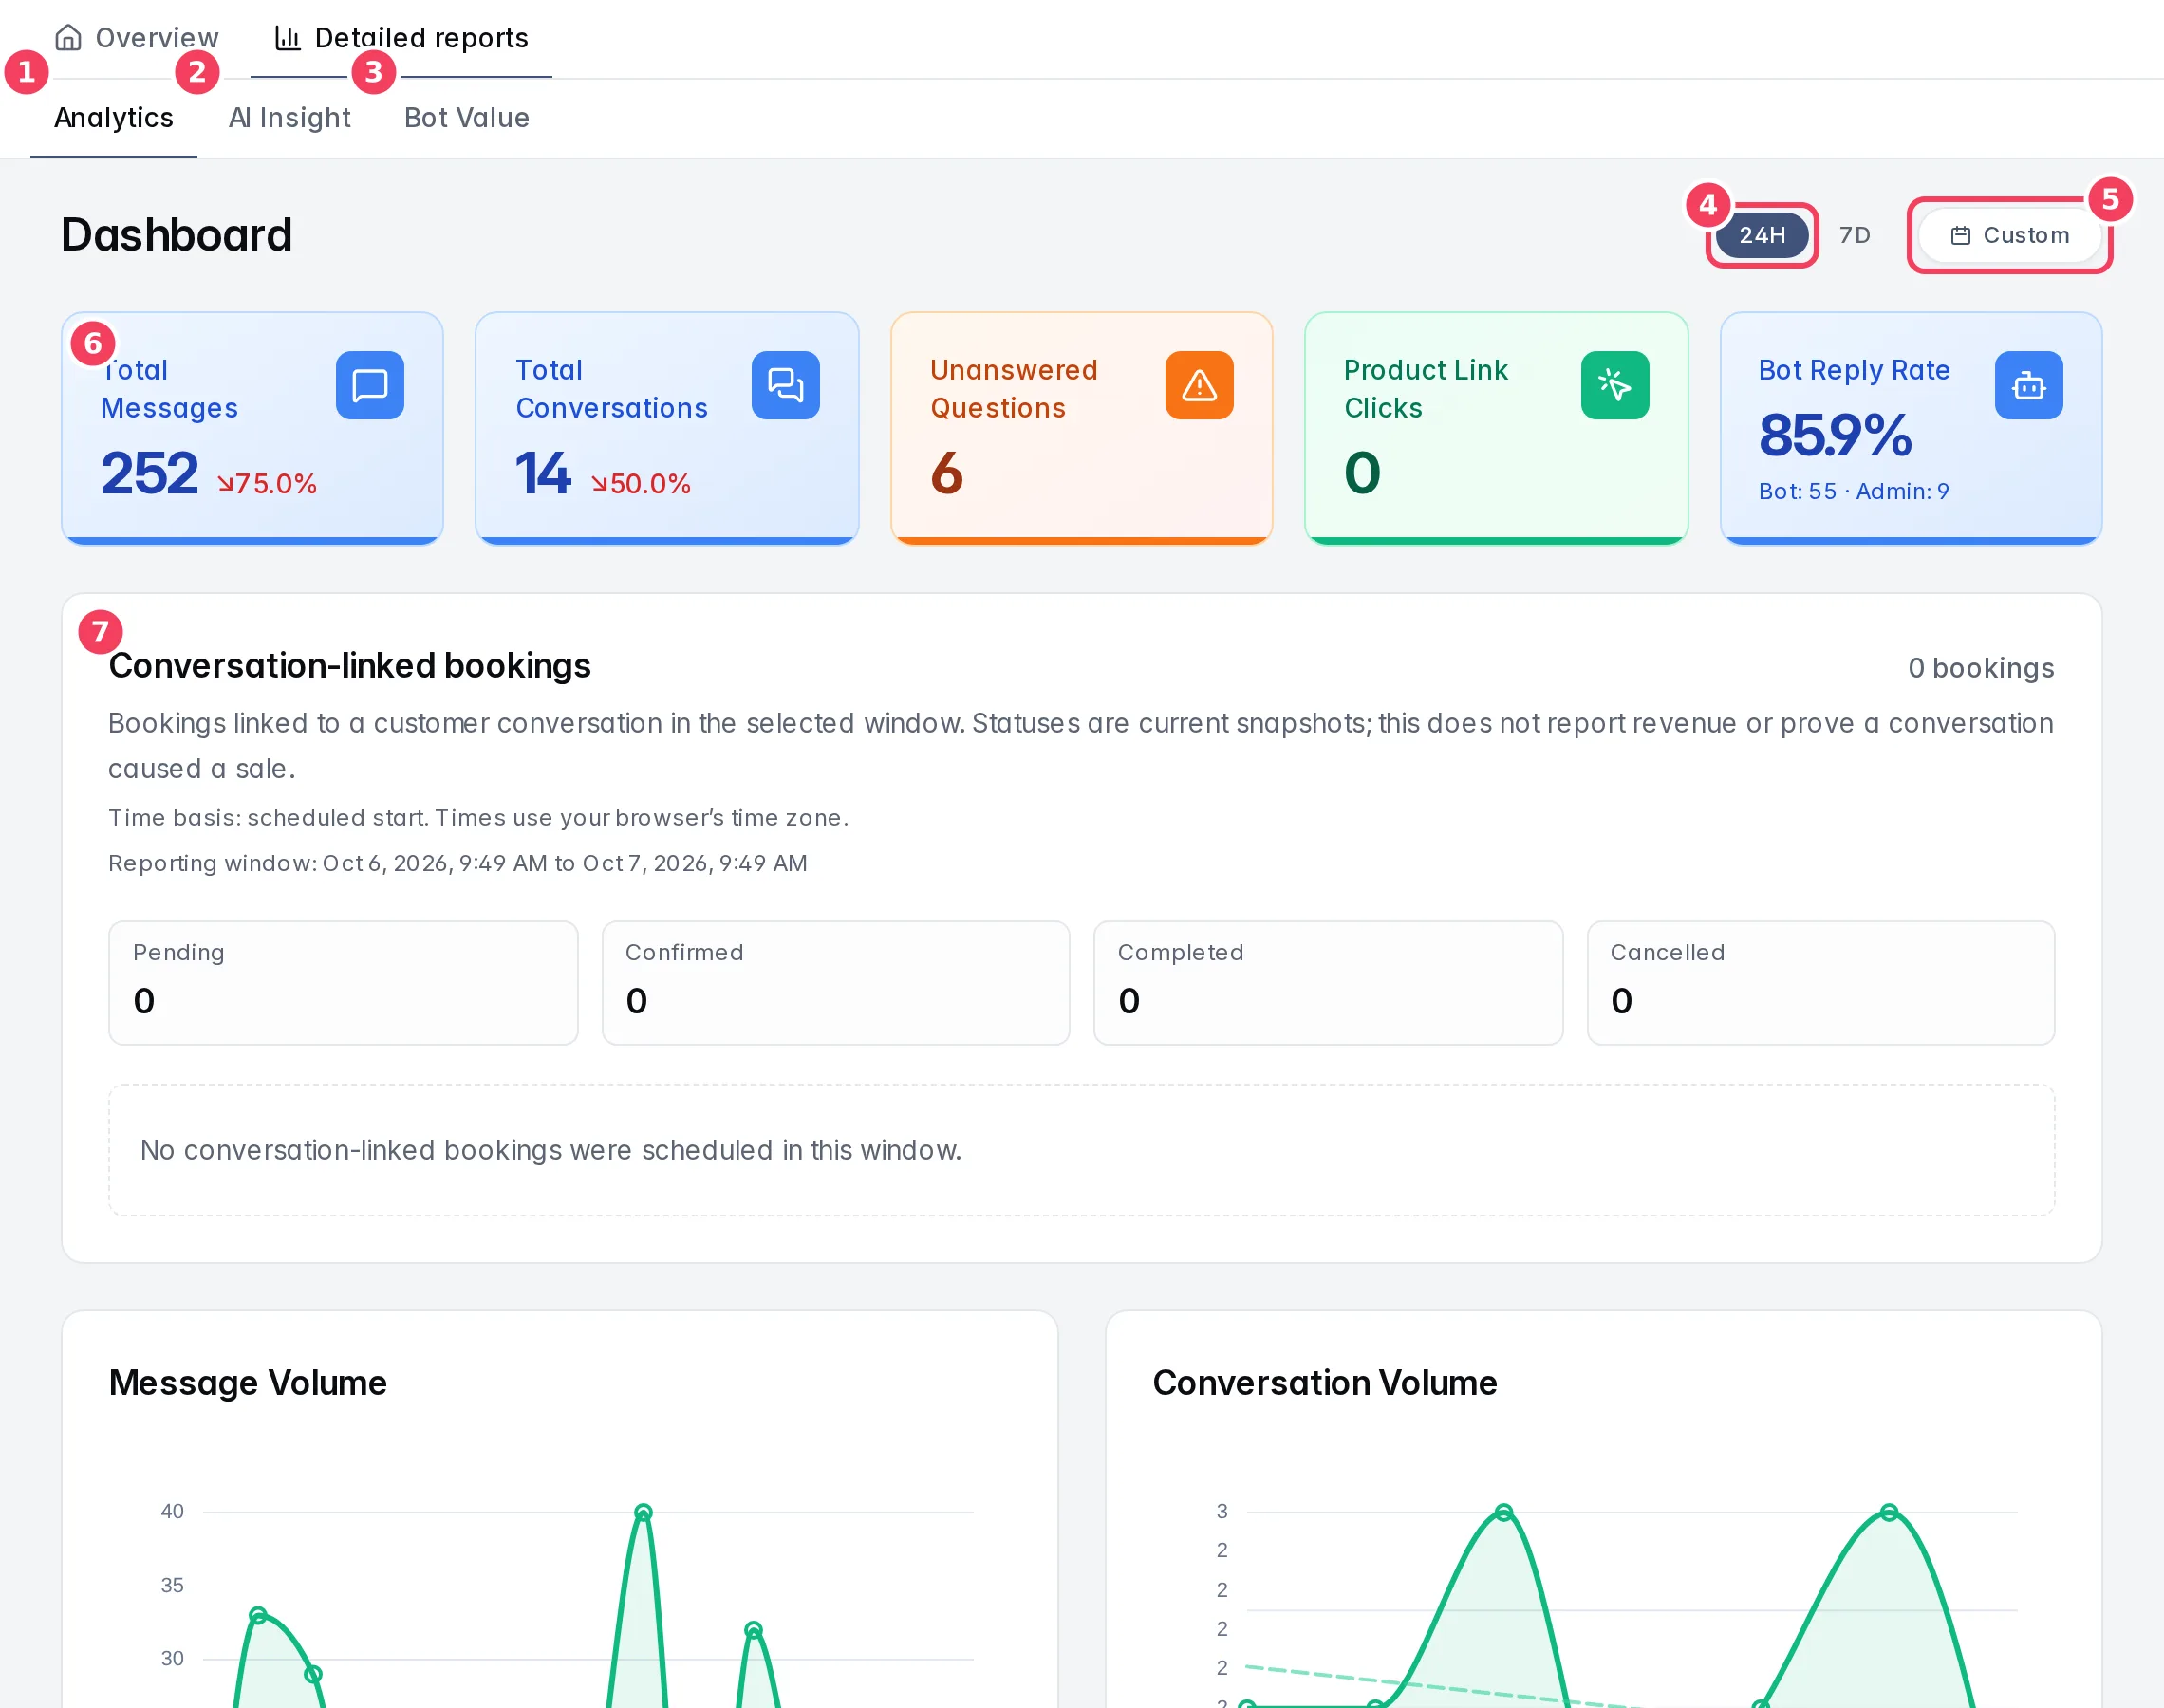This screenshot has height=1708, width=2164.
Task: Click the Product Link Clicks cursor icon
Action: coord(1614,385)
